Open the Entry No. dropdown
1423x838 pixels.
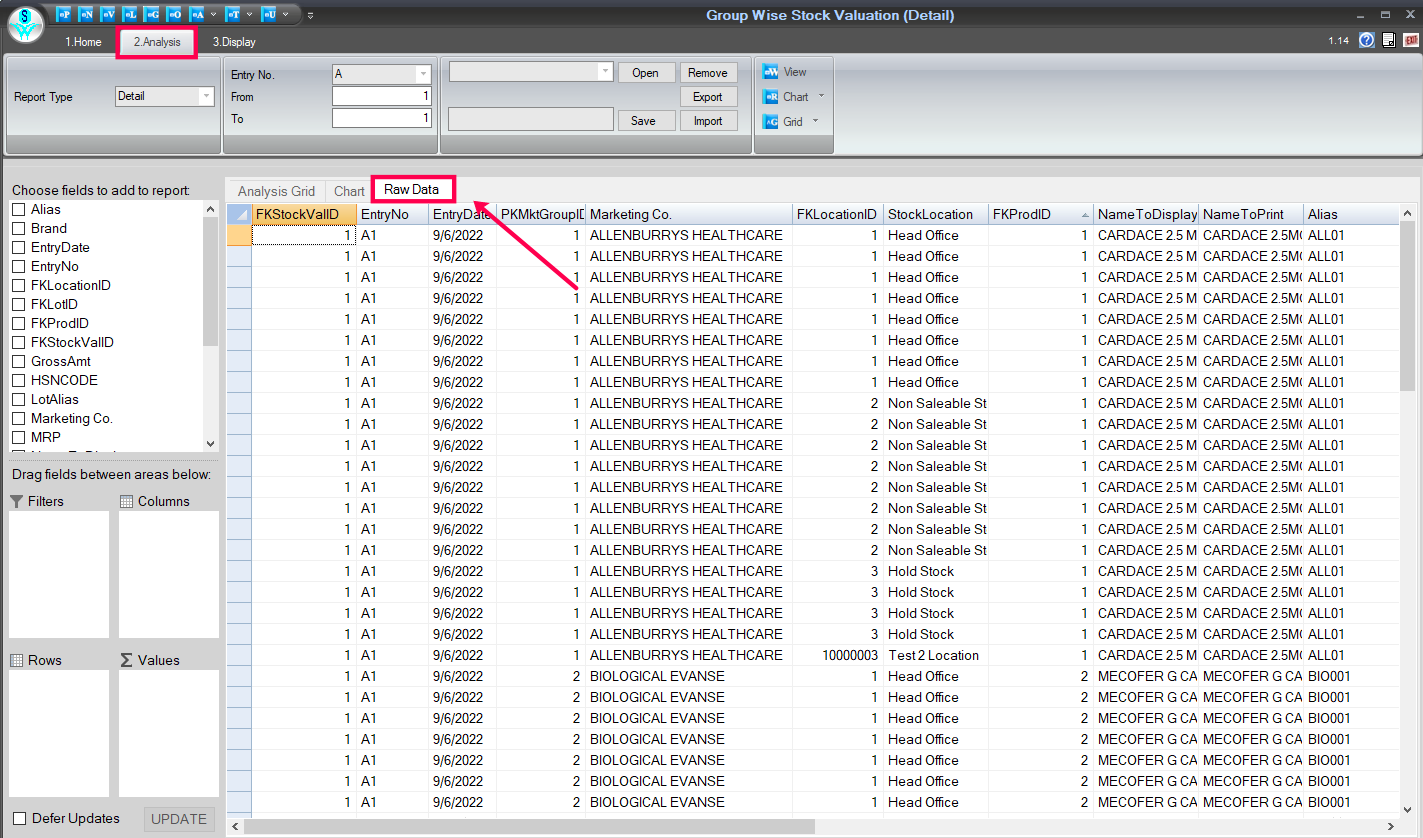click(x=423, y=74)
